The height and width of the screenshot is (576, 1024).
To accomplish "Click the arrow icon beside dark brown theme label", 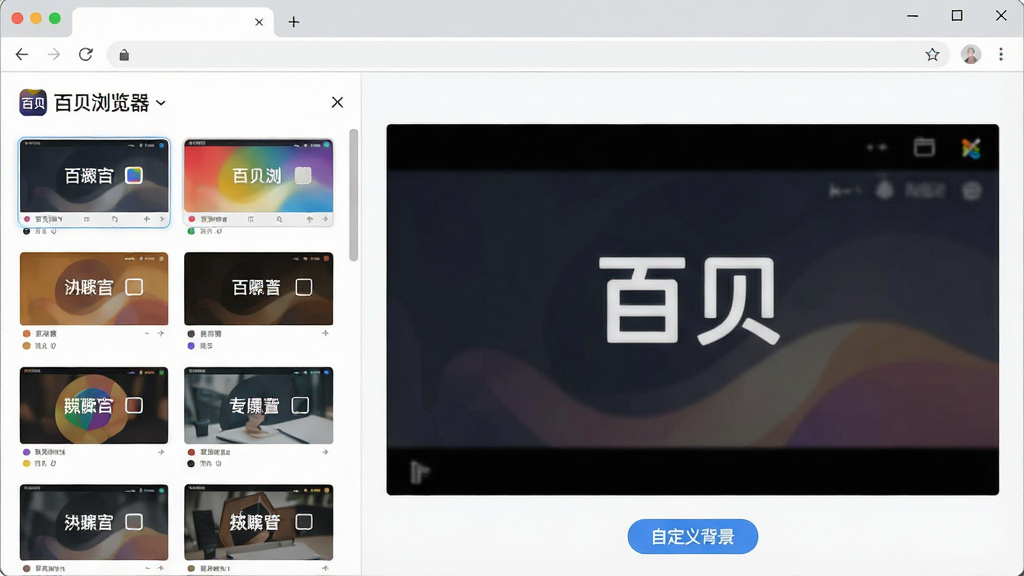I will 325,334.
